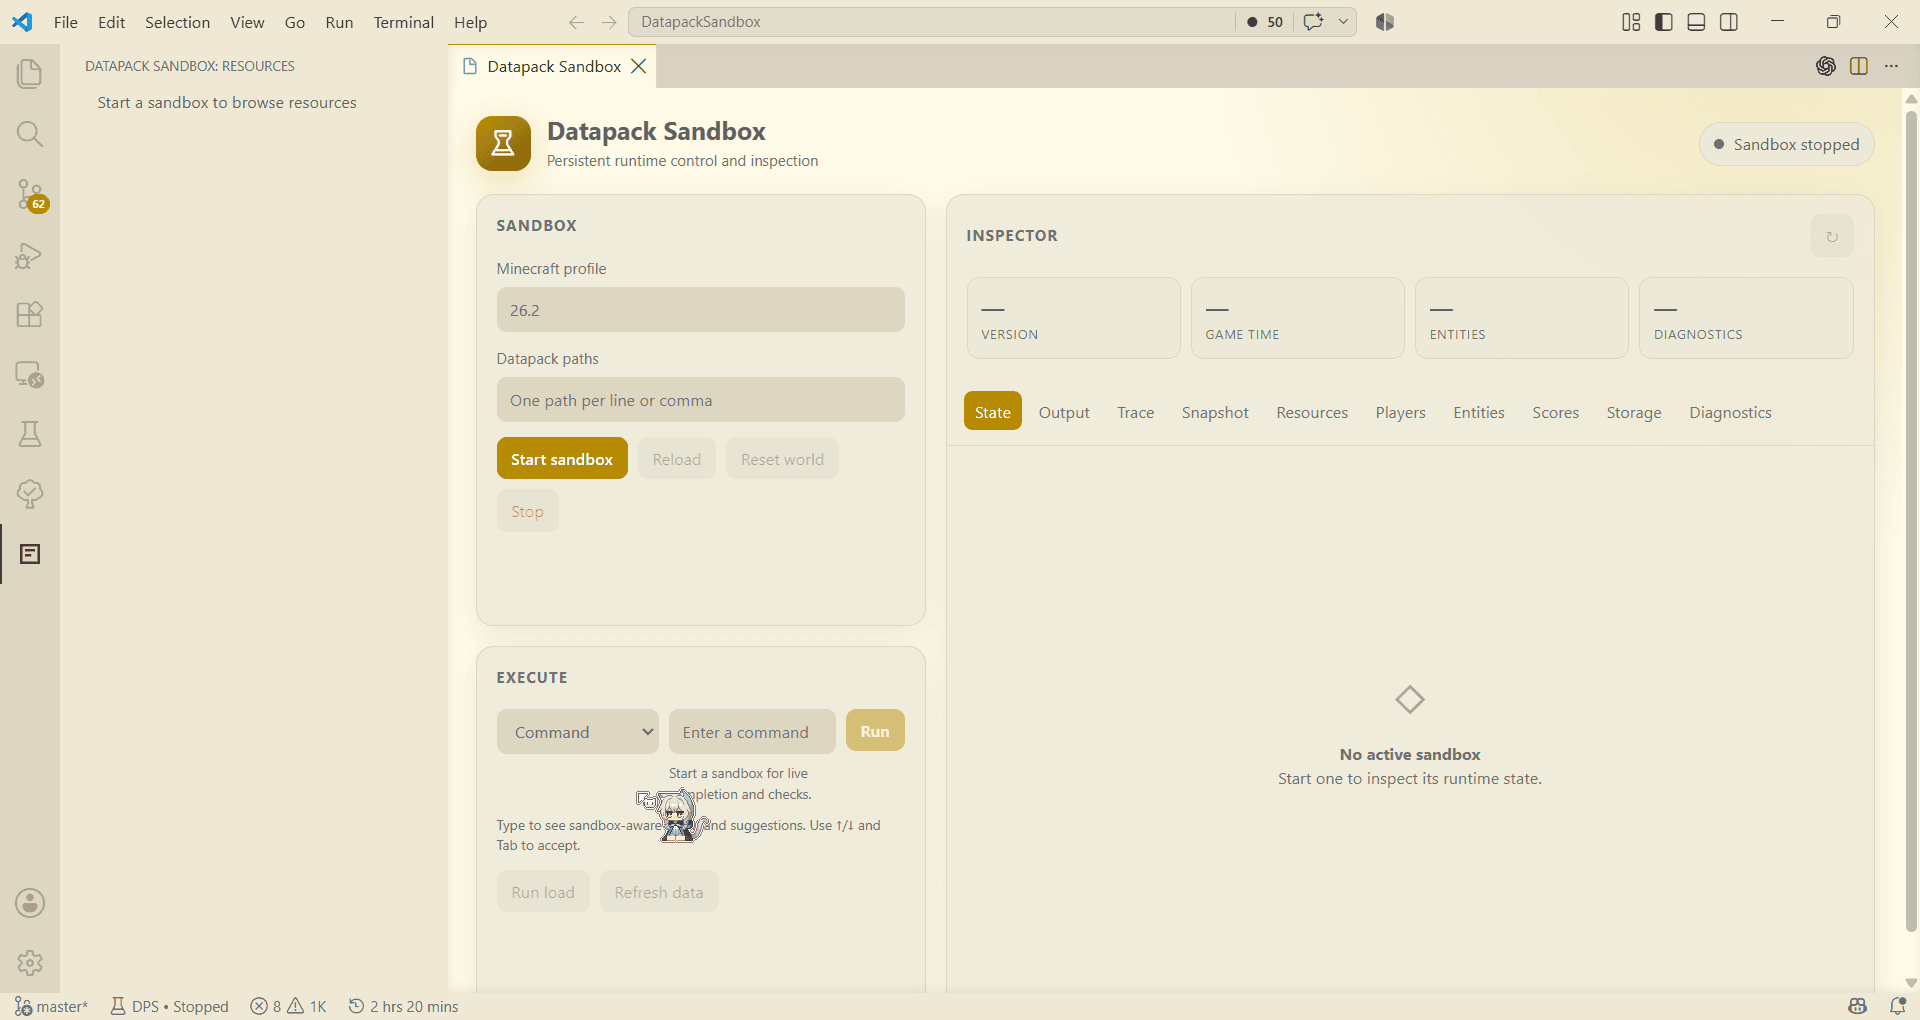1920x1020 pixels.
Task: Open the editor More Actions ellipsis
Action: (x=1891, y=66)
